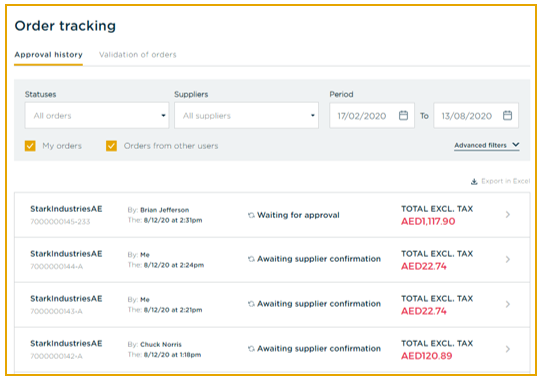Click the timestamp 8/12/20 at 2:21pm
This screenshot has height=380, width=542.
pyautogui.click(x=173, y=310)
